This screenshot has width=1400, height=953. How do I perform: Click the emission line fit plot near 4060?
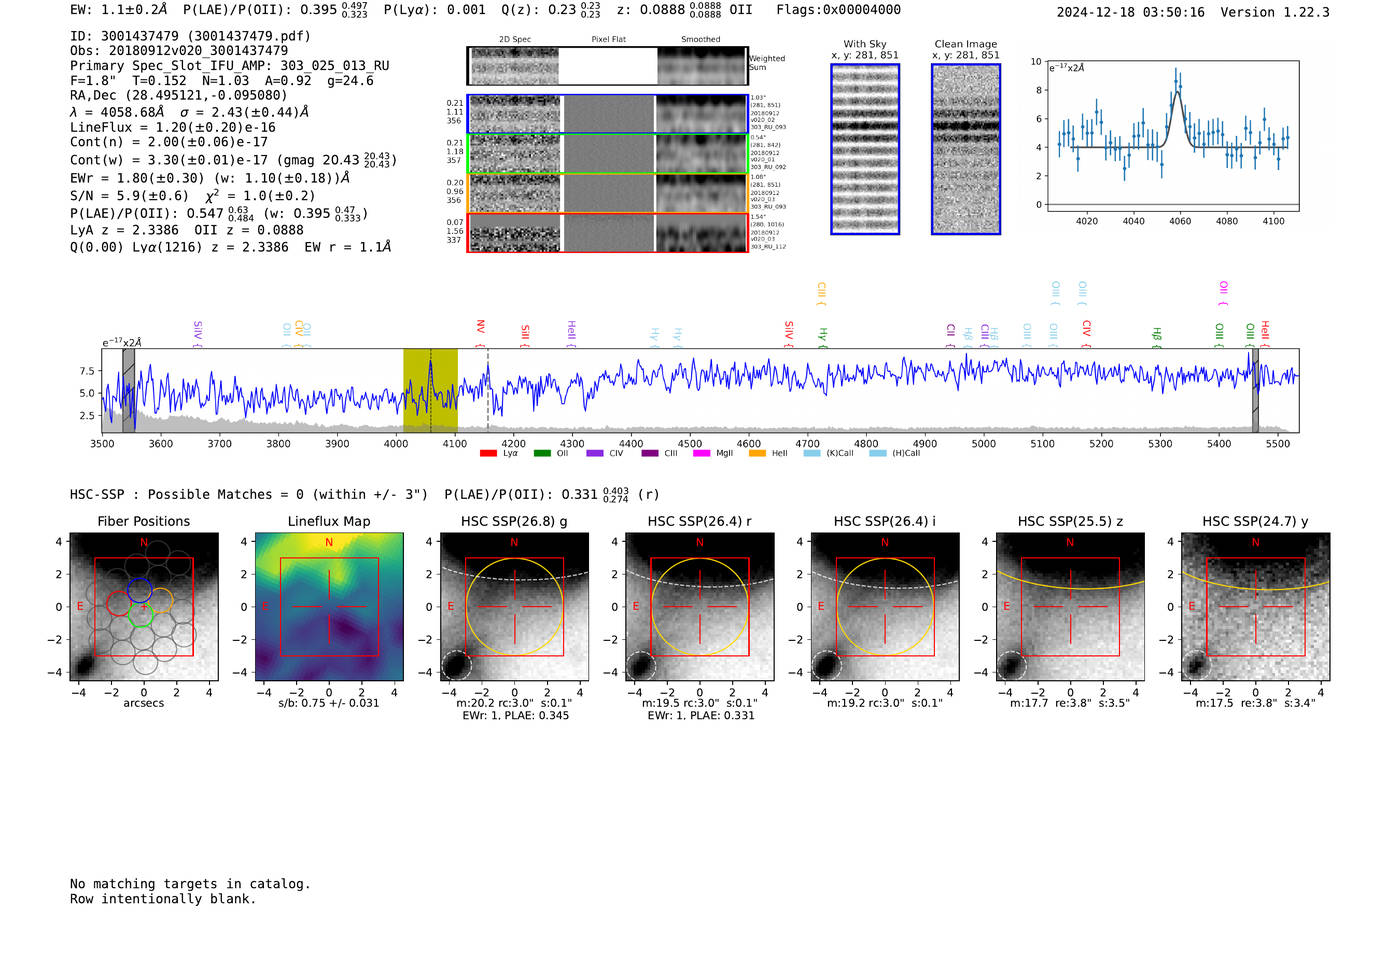(x=1172, y=136)
